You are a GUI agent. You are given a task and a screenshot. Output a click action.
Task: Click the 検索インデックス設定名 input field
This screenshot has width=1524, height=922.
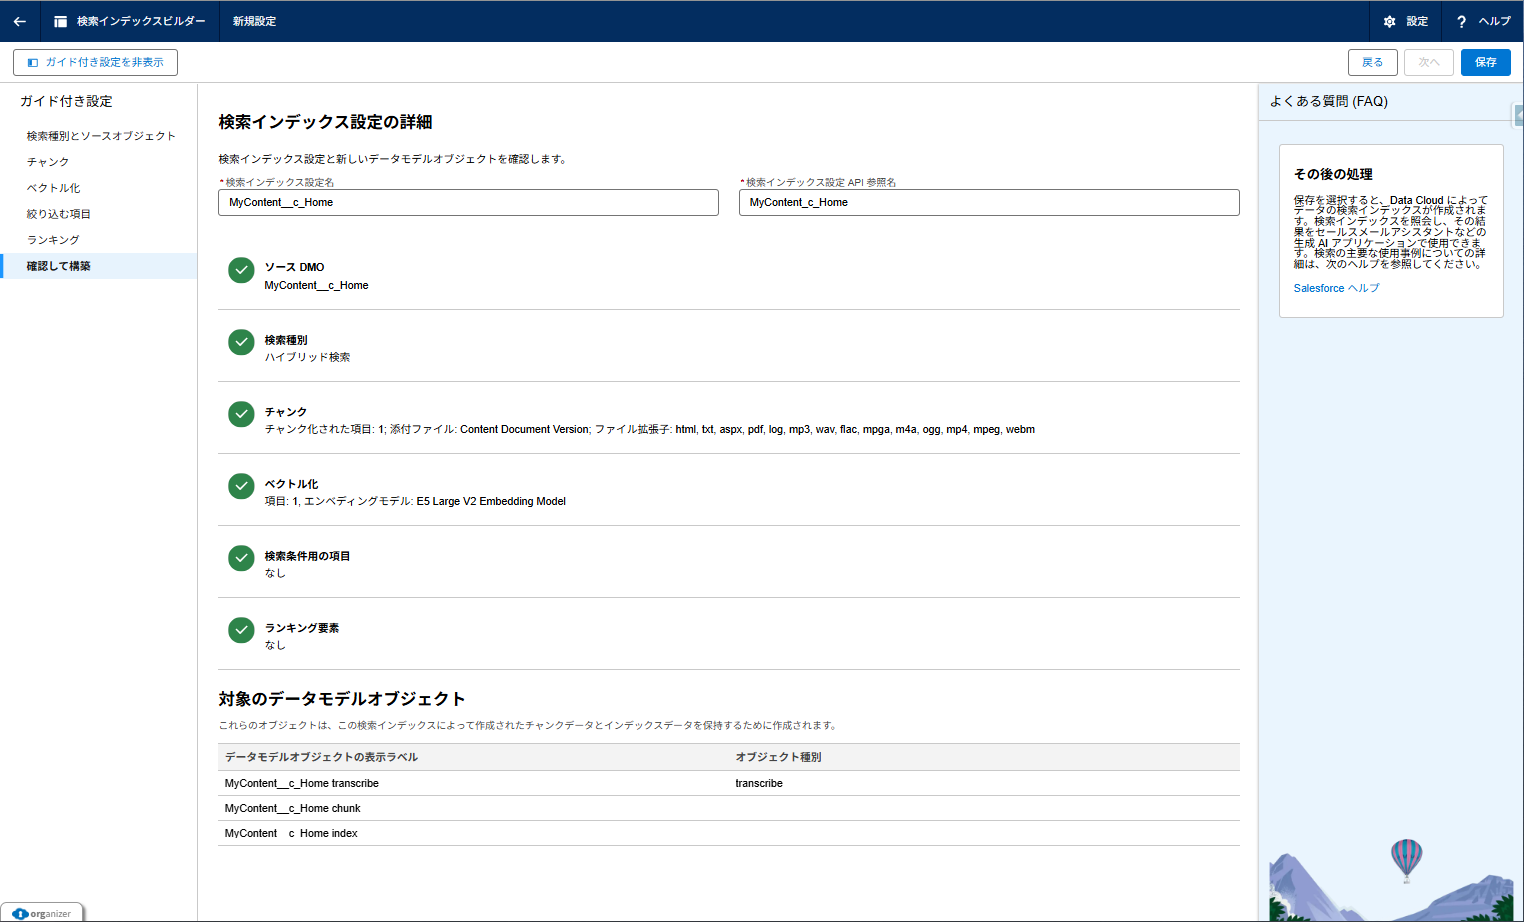coord(468,202)
